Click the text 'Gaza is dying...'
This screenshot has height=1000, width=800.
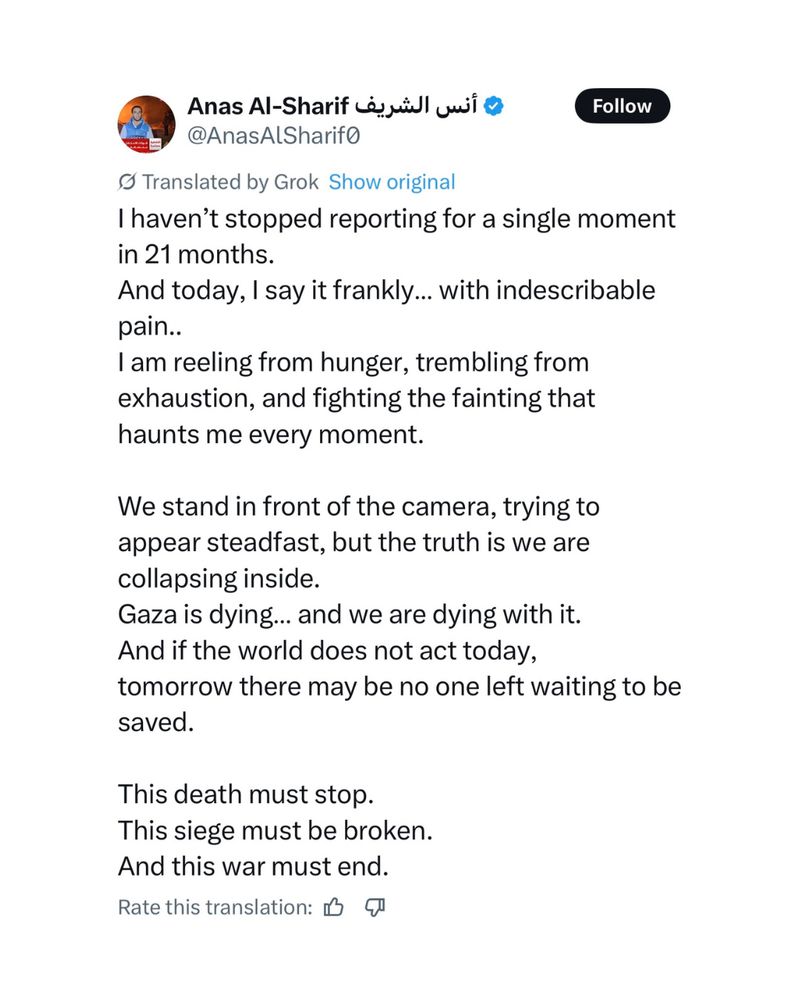point(198,615)
